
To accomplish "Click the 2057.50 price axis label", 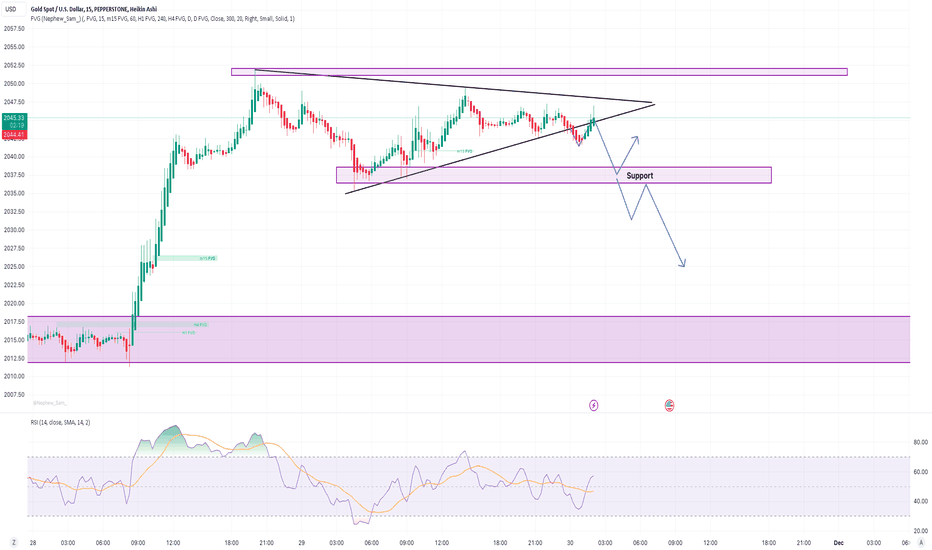I will click(14, 29).
